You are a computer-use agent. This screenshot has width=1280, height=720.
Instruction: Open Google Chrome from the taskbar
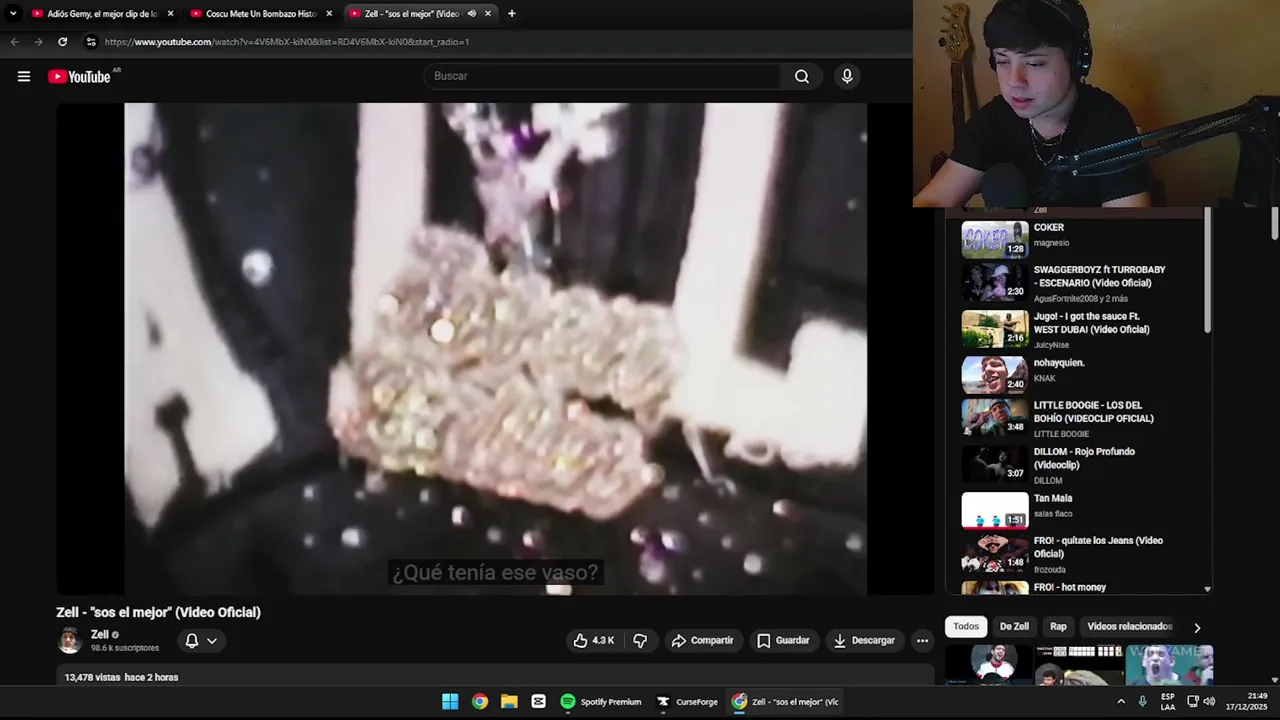(x=480, y=701)
